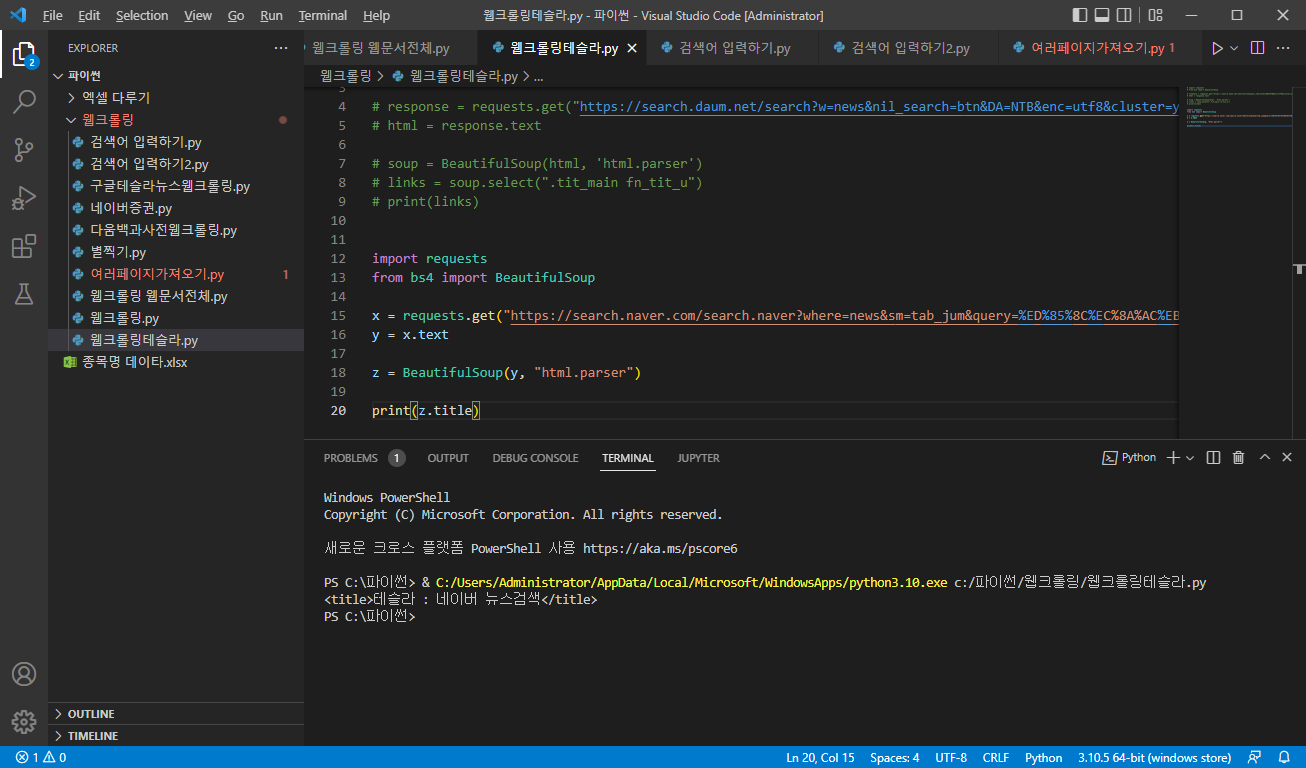Viewport: 1306px width, 768px height.
Task: Open the Selection menu
Action: tap(142, 15)
